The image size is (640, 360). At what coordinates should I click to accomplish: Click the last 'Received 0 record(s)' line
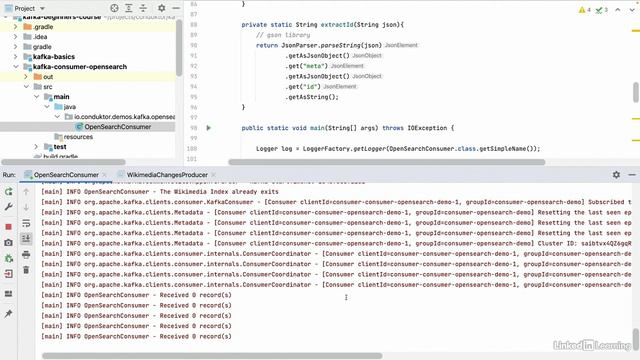click(136, 336)
